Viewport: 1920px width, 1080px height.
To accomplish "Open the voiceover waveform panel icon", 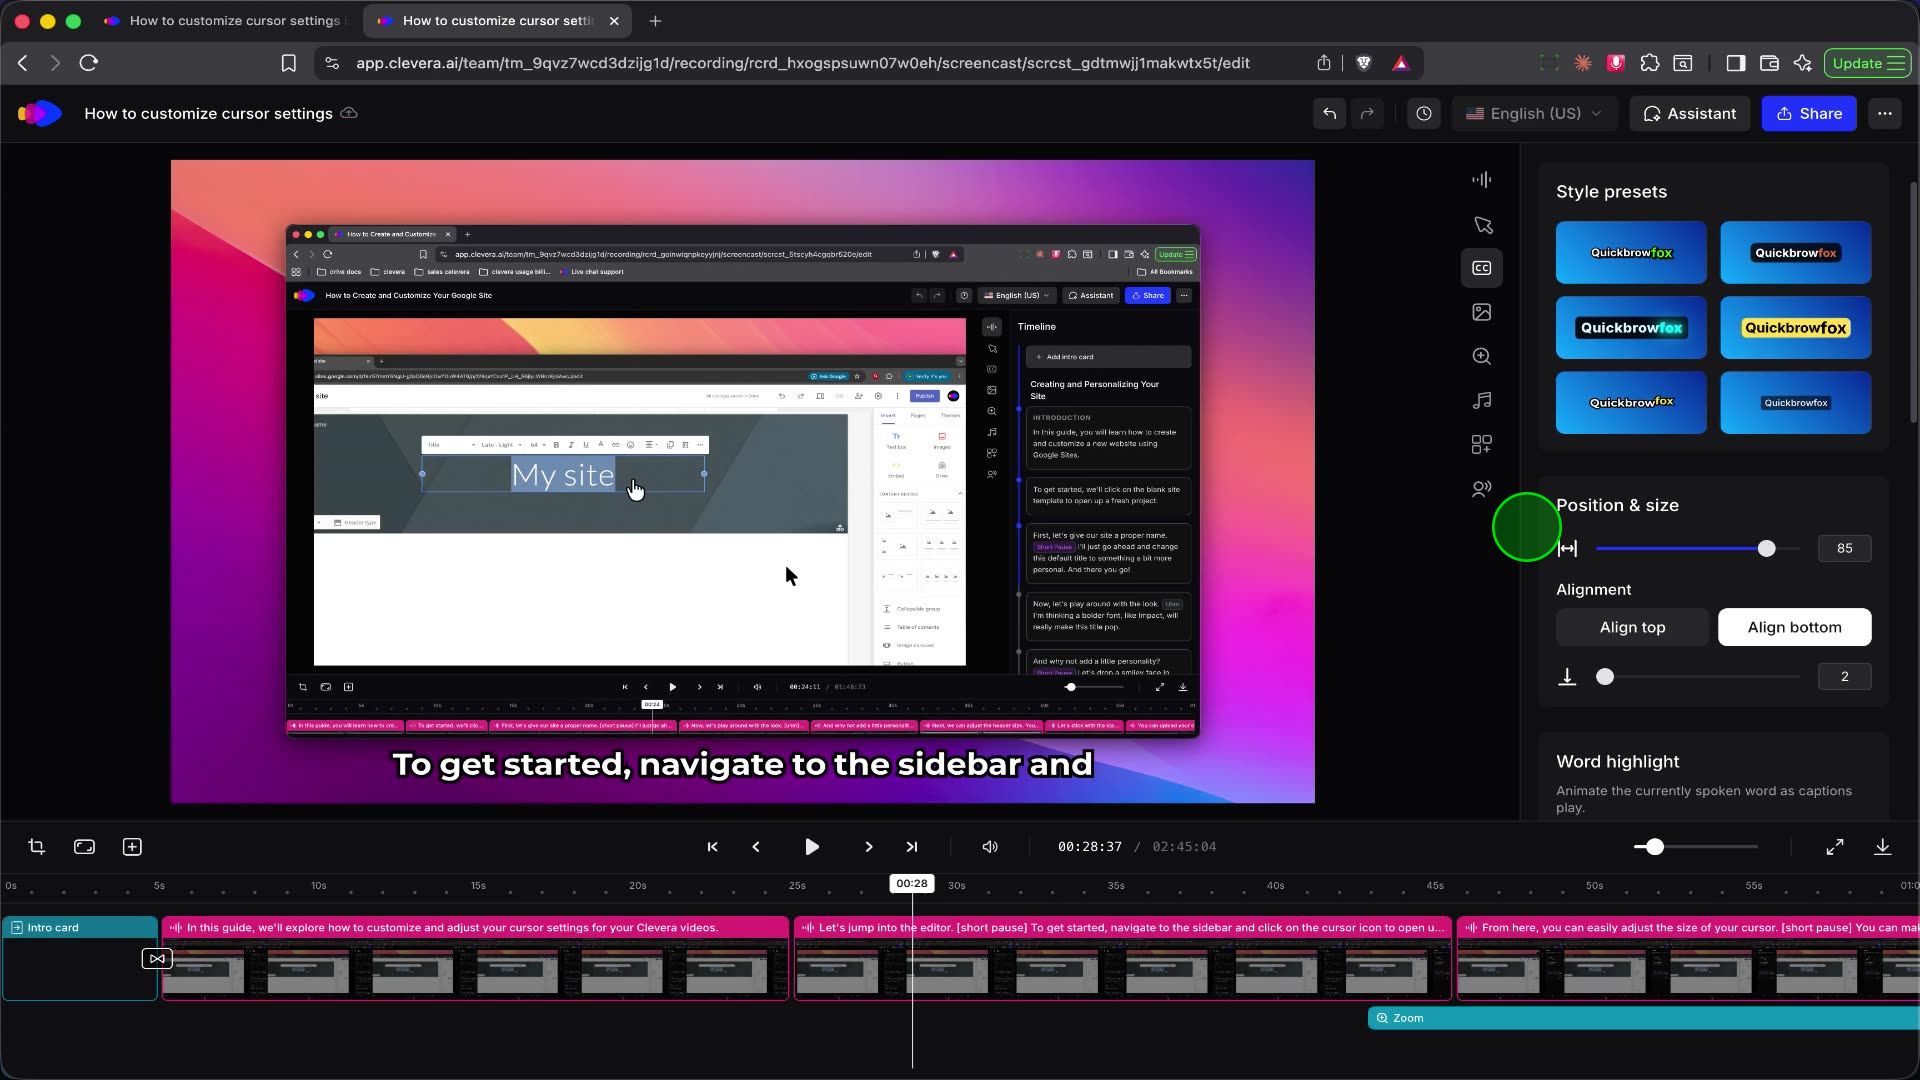I will [x=1481, y=180].
